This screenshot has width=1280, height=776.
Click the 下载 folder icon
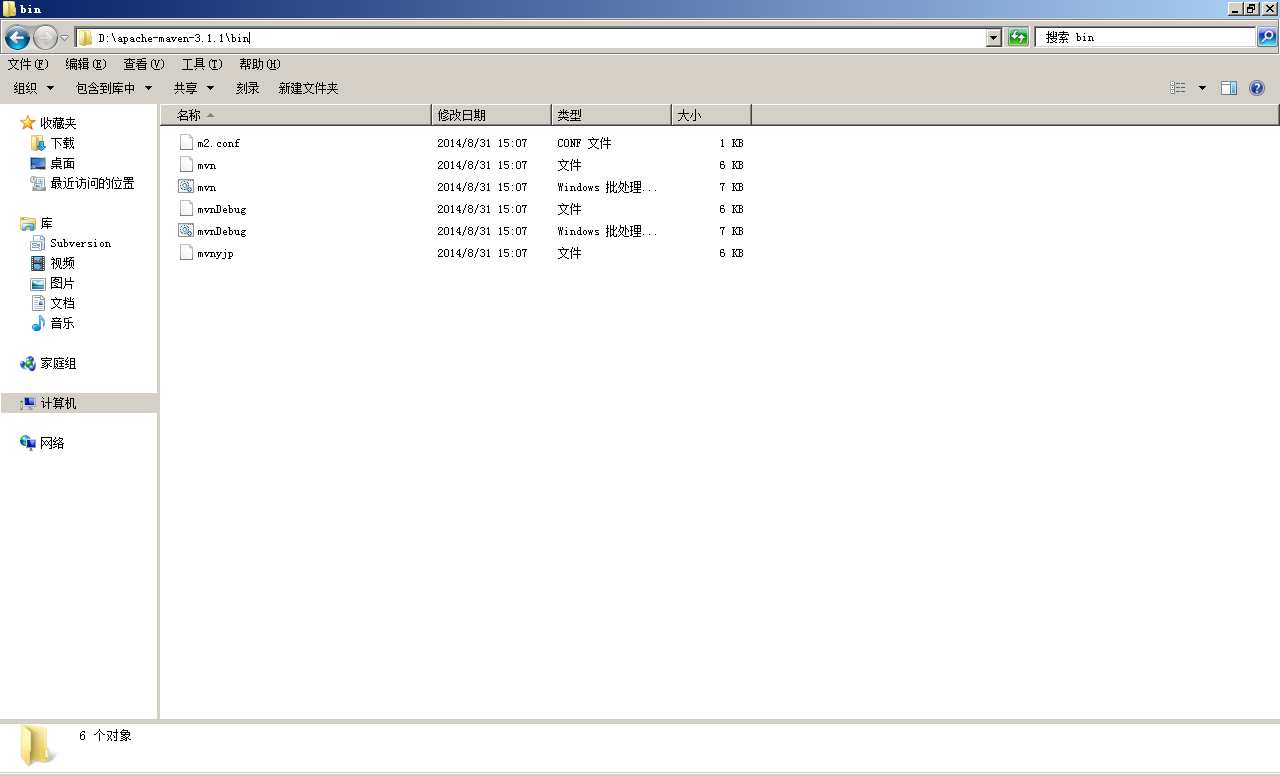(38, 143)
